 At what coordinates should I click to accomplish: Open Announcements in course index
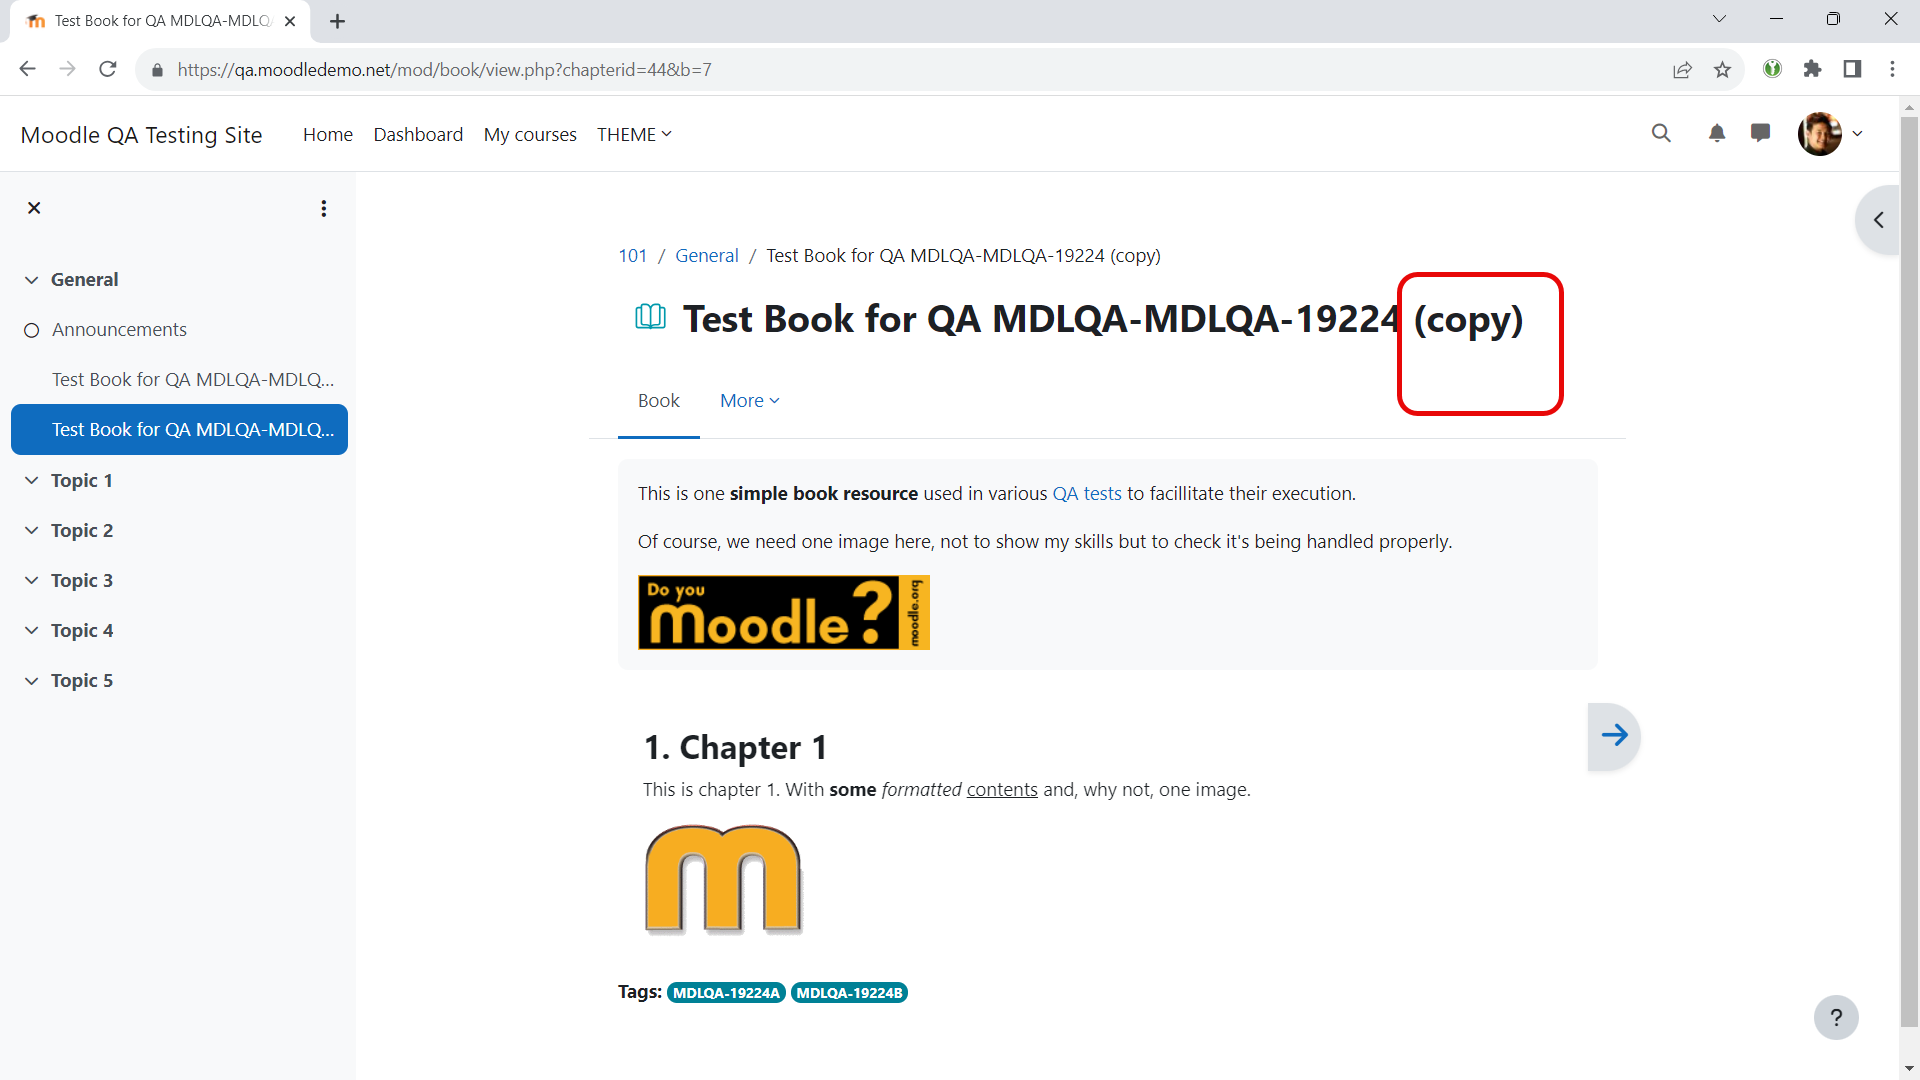[x=119, y=330]
